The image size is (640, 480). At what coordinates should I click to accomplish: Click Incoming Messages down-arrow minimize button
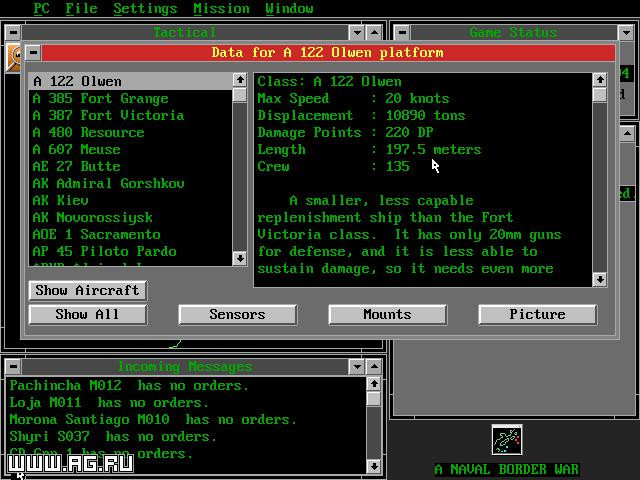tap(357, 366)
